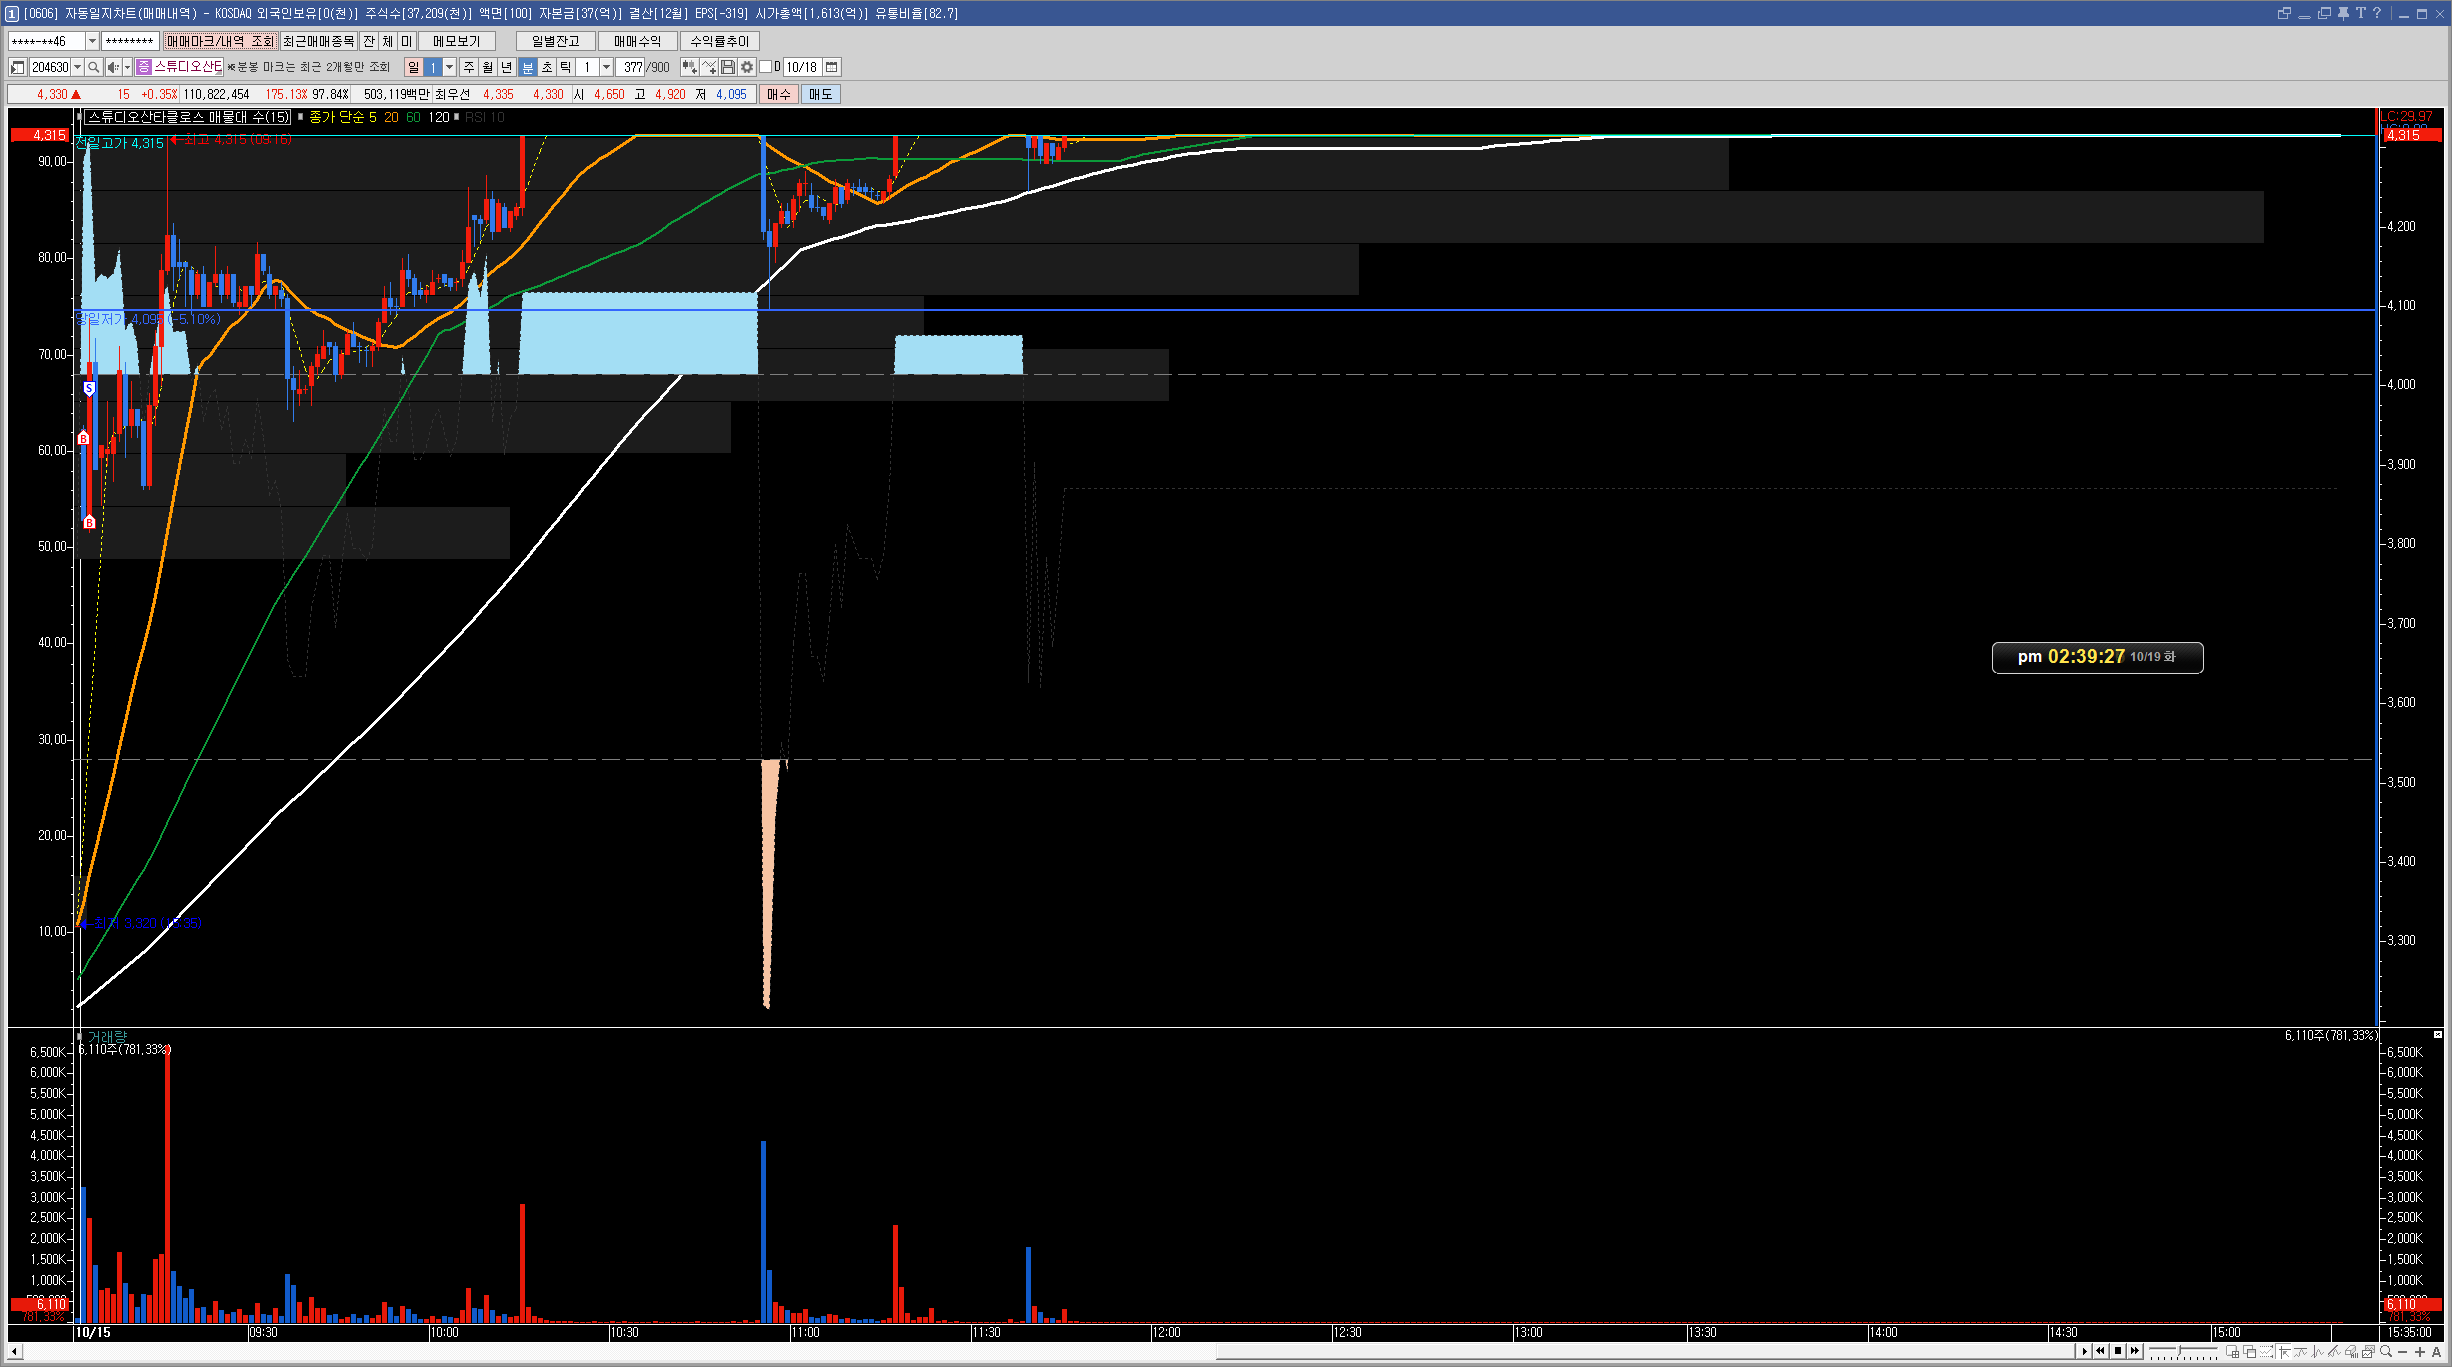
Task: Click the eraser tool icon
Action: click(x=2350, y=1352)
